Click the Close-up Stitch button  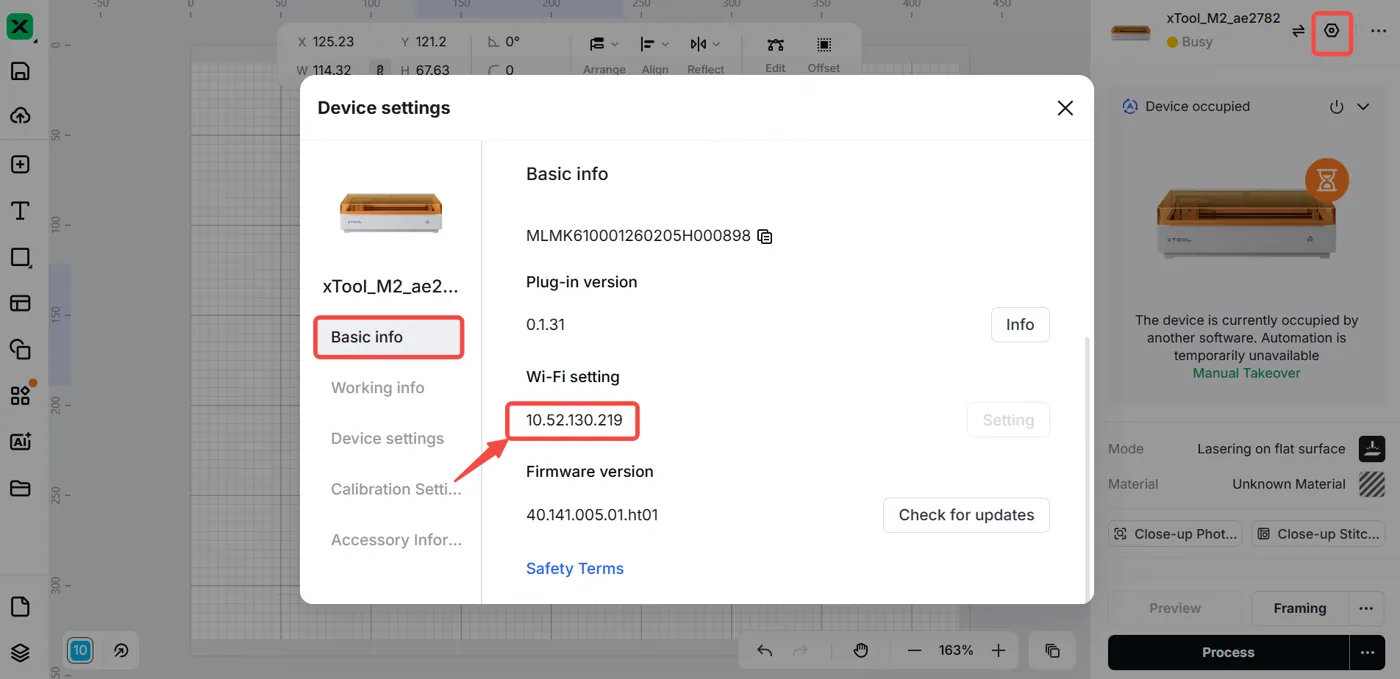click(1318, 534)
